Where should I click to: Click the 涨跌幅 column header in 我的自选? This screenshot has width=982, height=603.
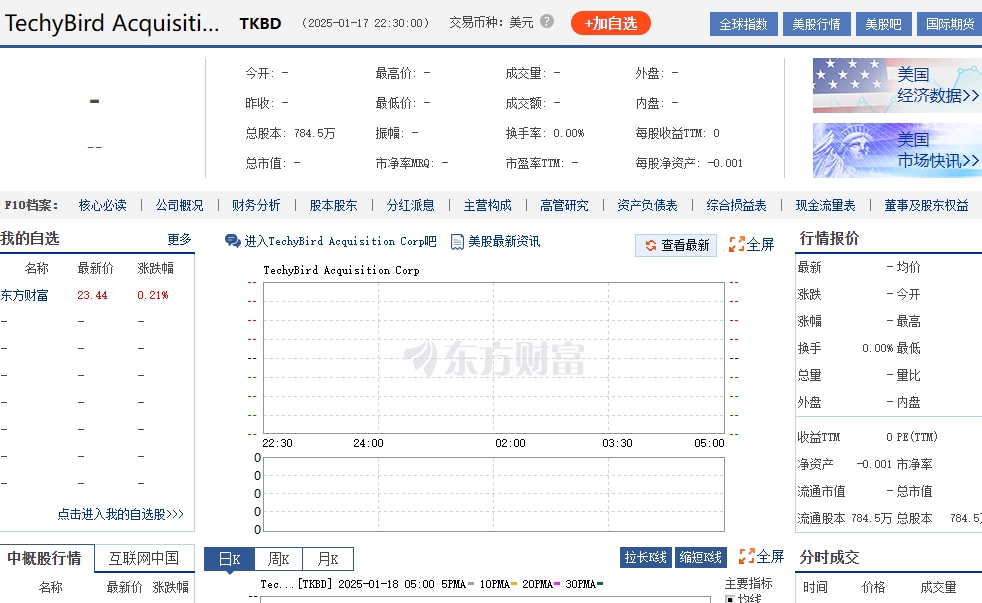[155, 268]
